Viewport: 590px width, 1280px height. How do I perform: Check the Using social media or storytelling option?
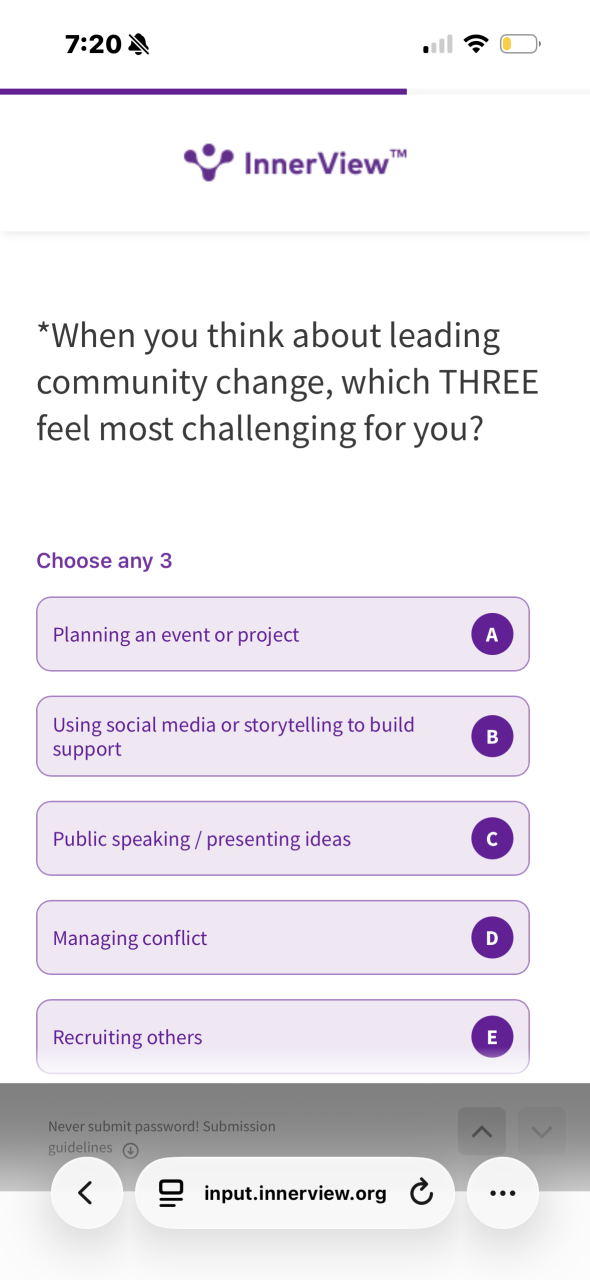click(x=283, y=736)
